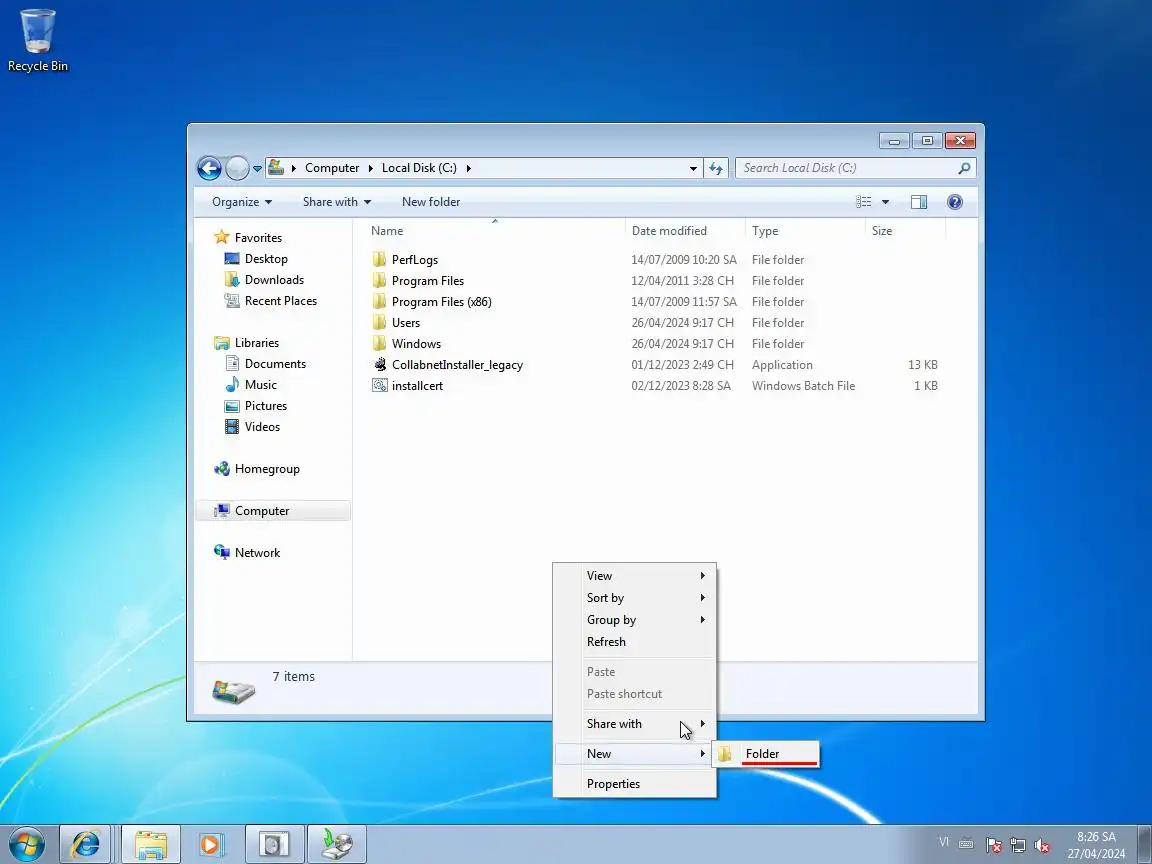1152x864 pixels.
Task: Open Share with in the context menu
Action: click(635, 724)
